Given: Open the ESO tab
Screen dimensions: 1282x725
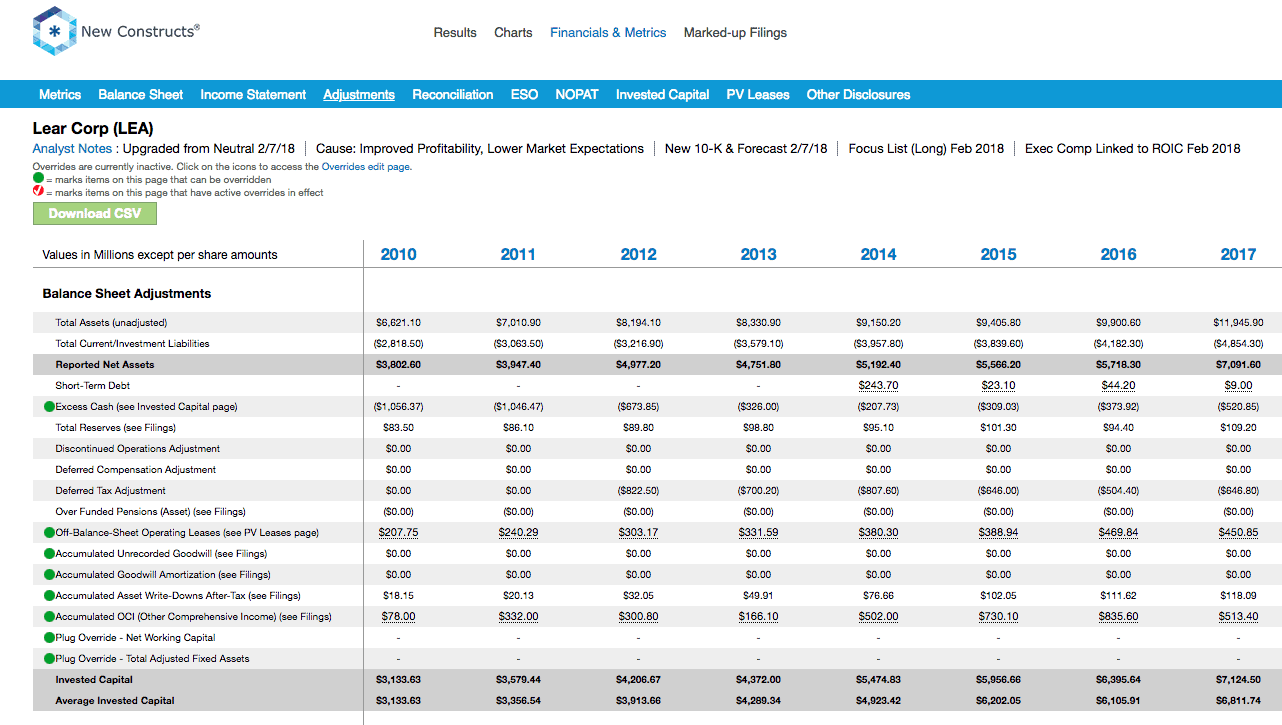Looking at the screenshot, I should click(524, 95).
